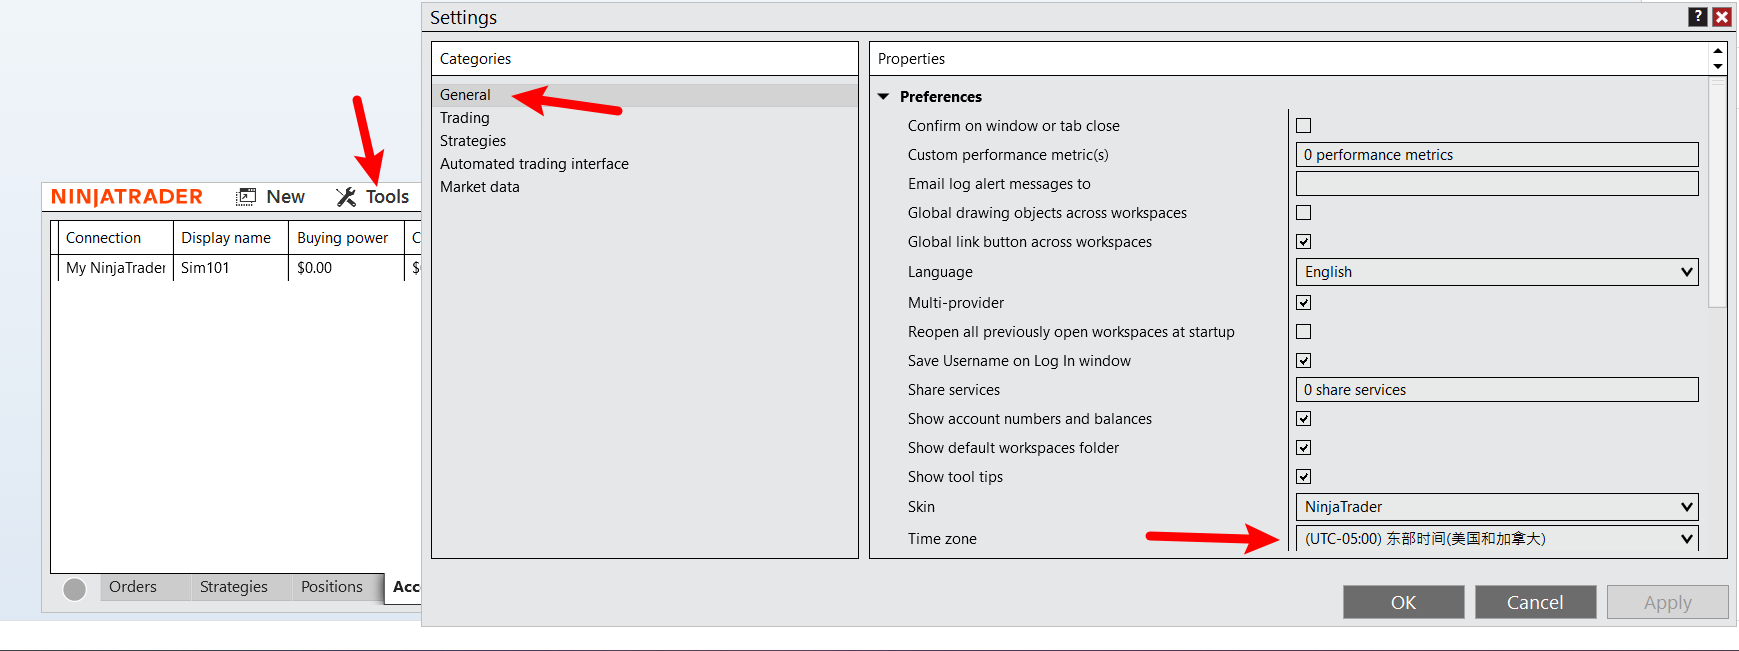Select the Trading category
The image size is (1739, 651).
pyautogui.click(x=465, y=118)
